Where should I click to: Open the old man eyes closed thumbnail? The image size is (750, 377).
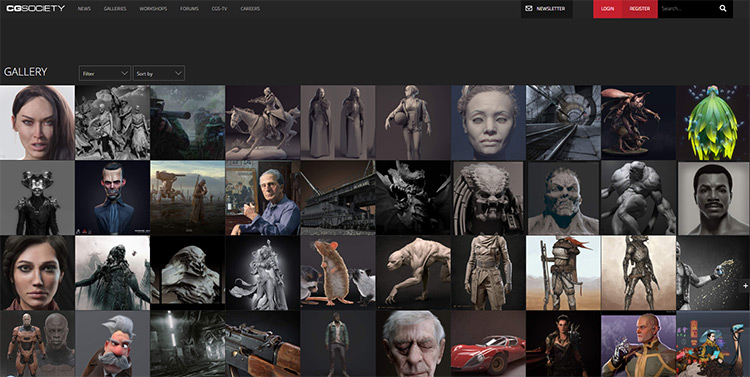point(413,344)
